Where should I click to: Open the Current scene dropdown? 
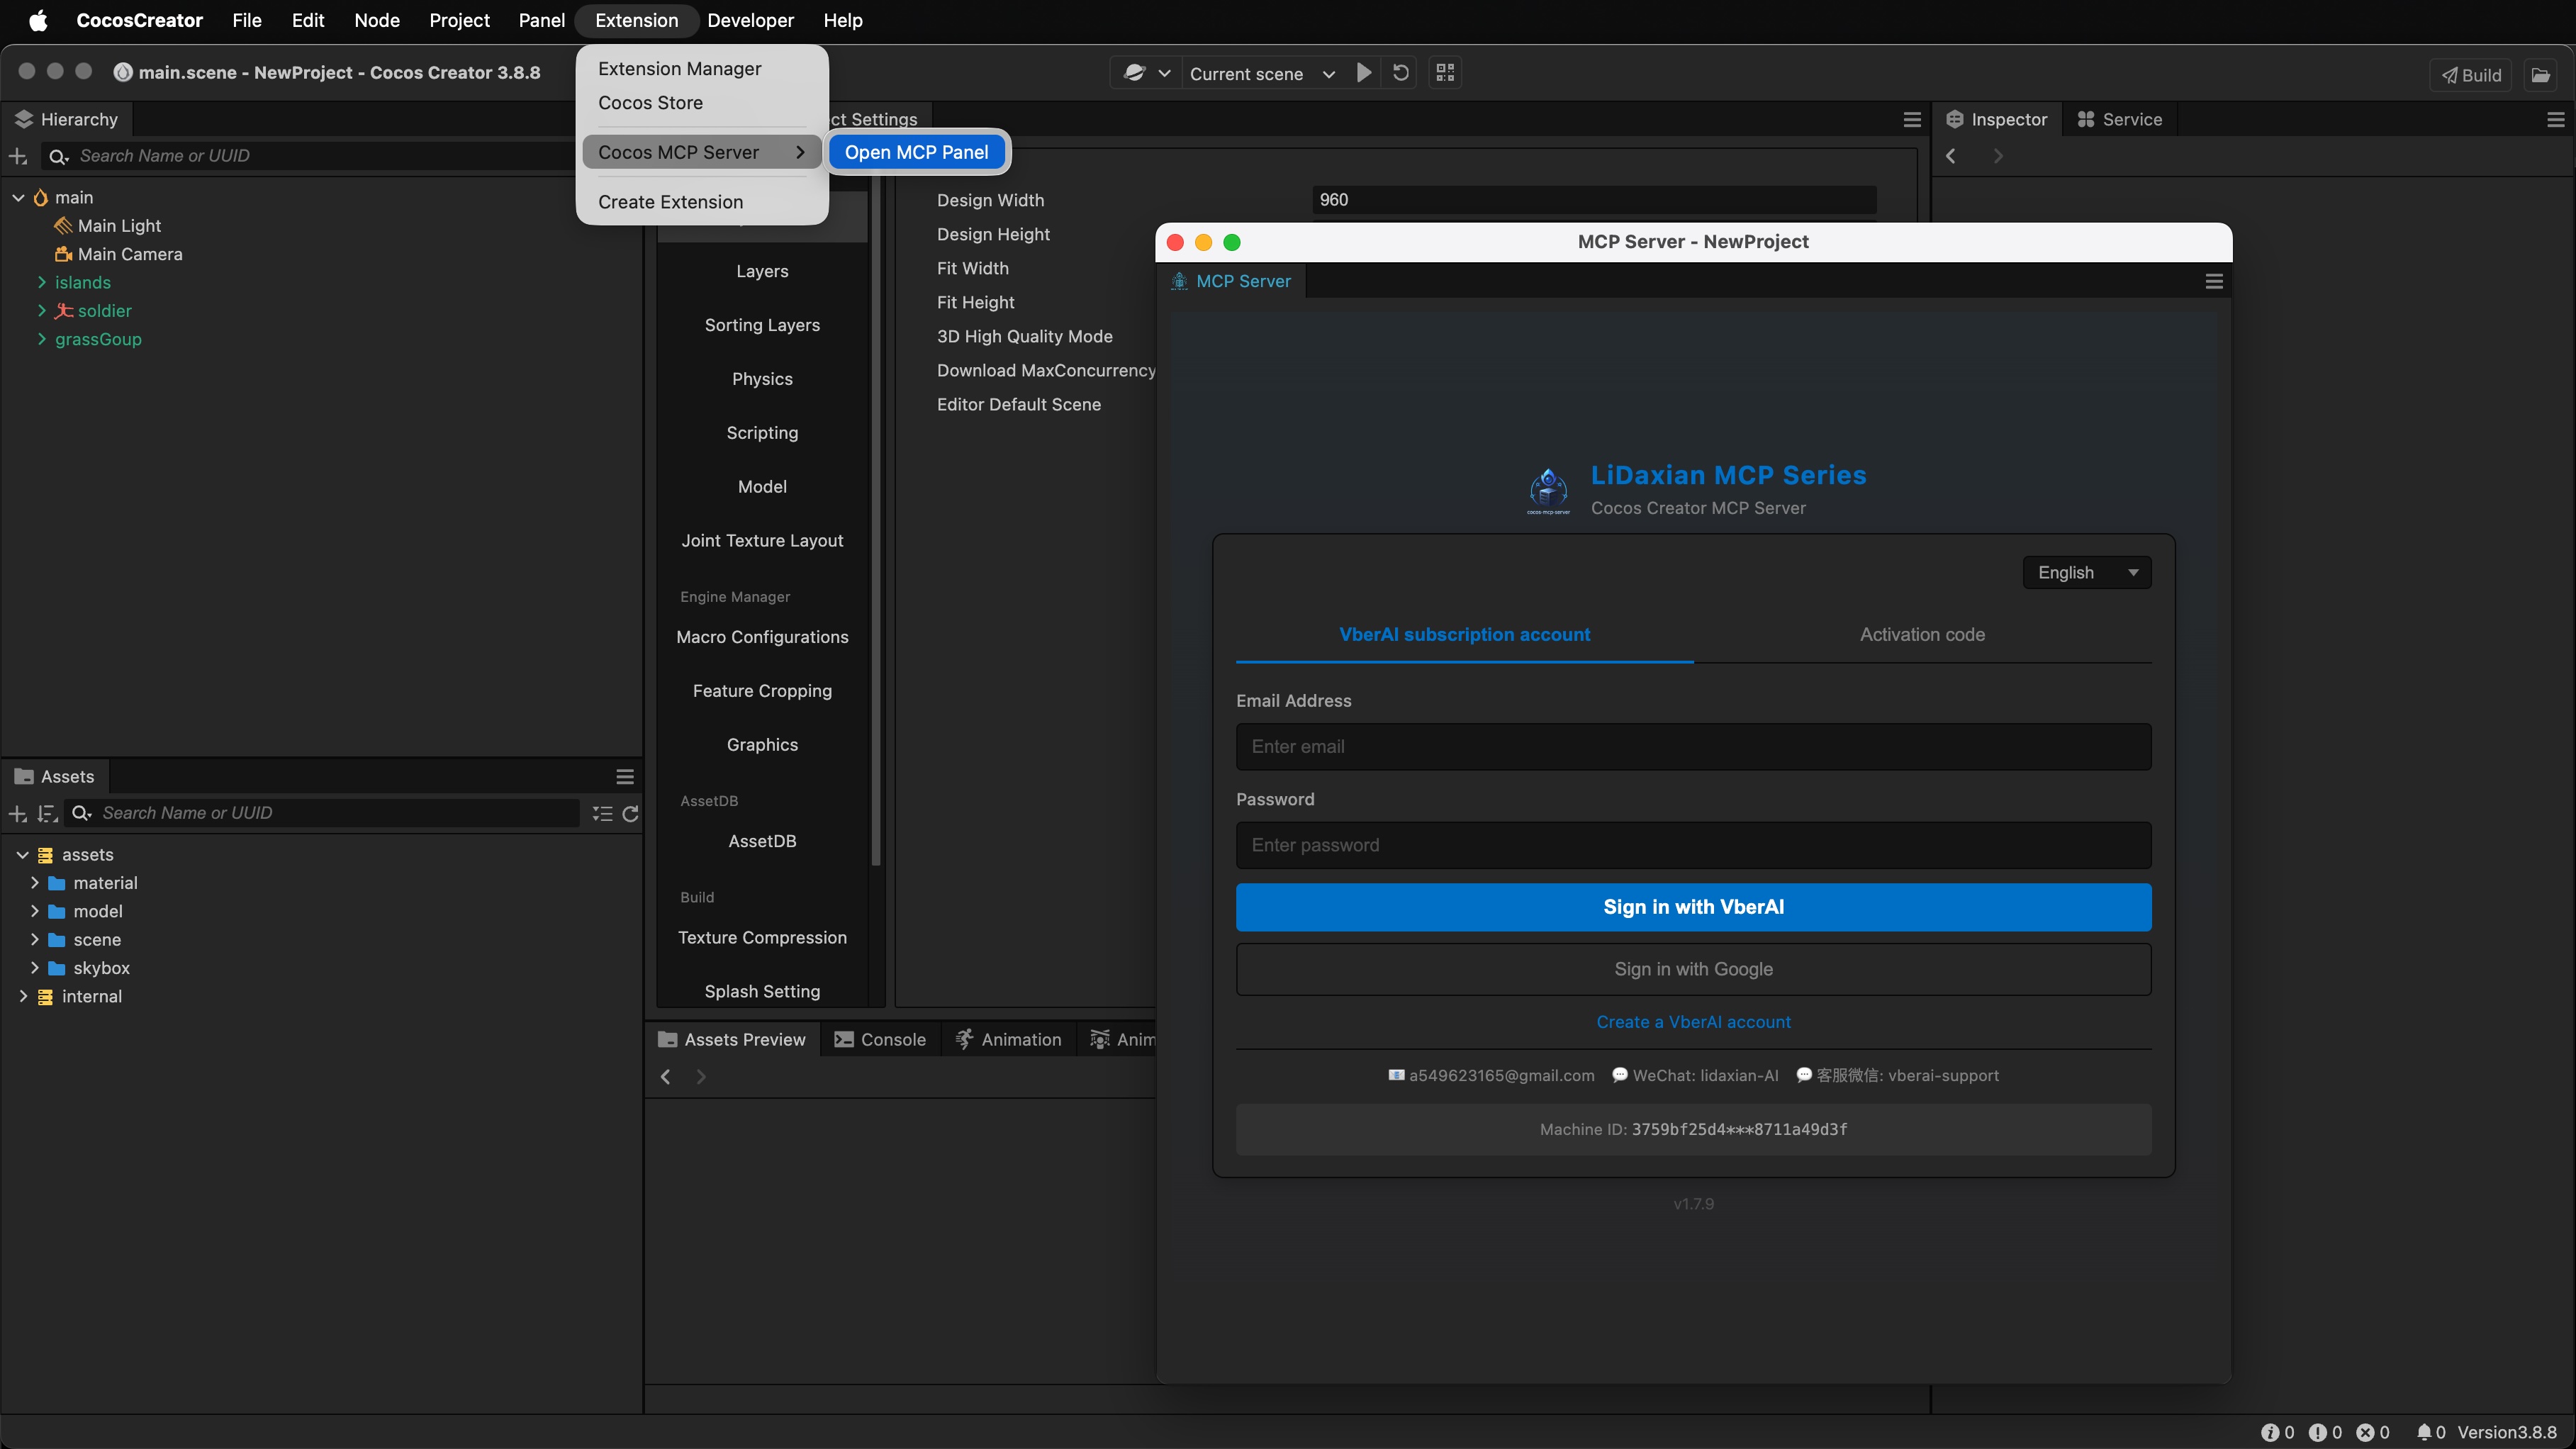point(1262,73)
